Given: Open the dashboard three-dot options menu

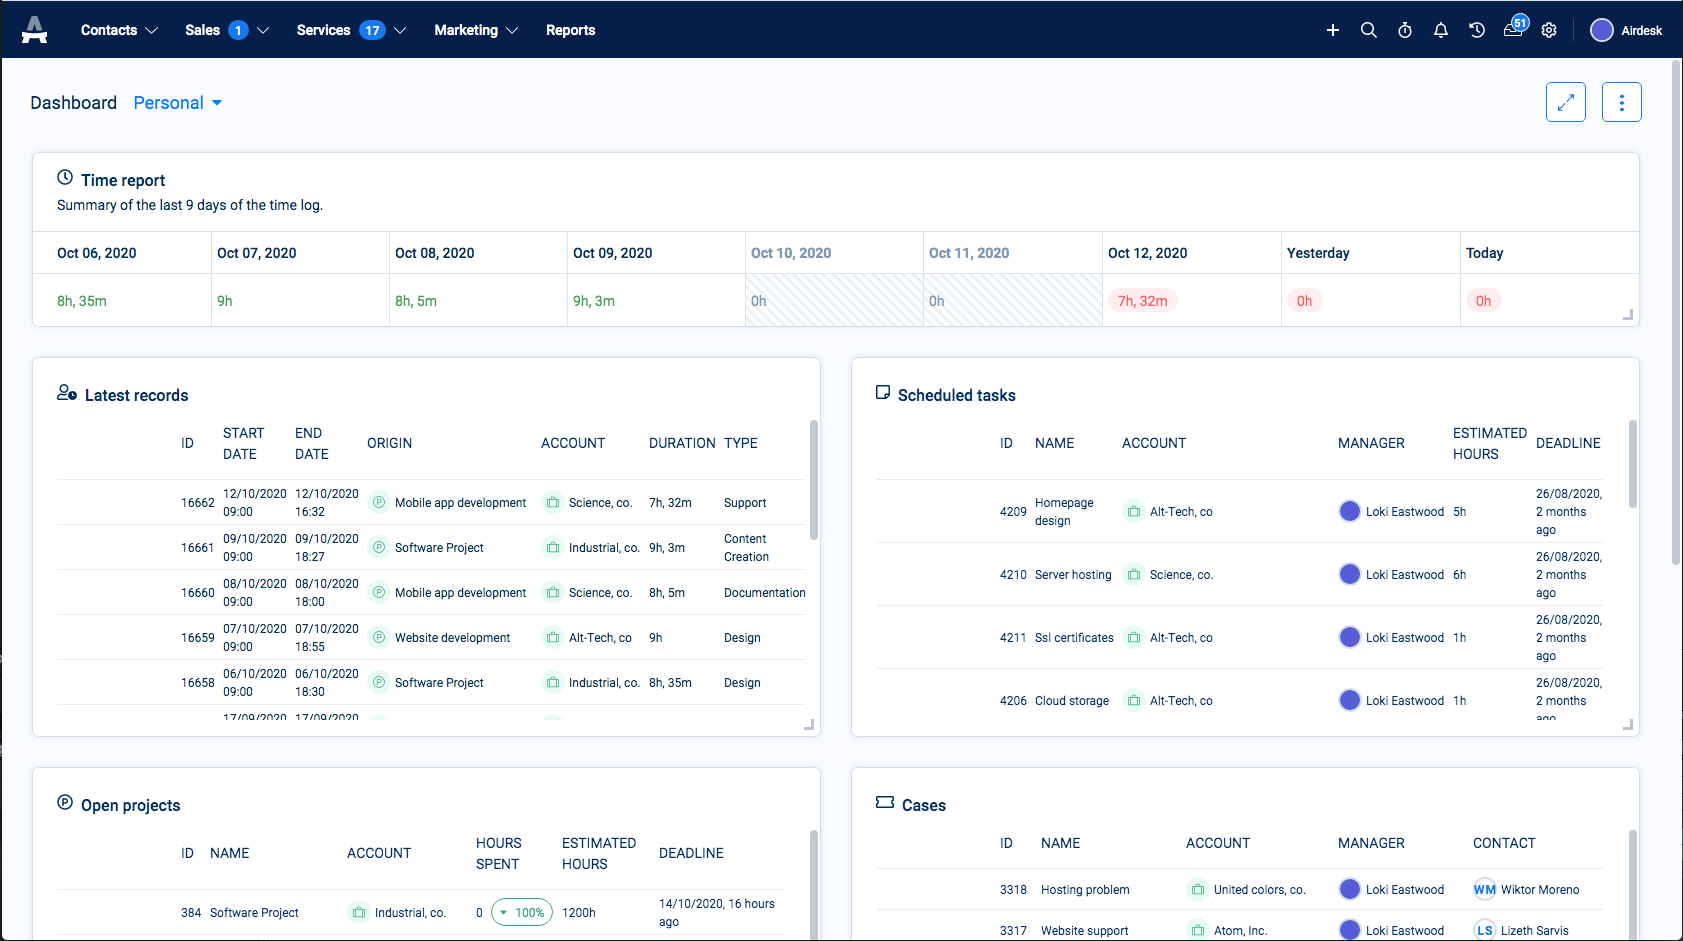Looking at the screenshot, I should 1621,102.
